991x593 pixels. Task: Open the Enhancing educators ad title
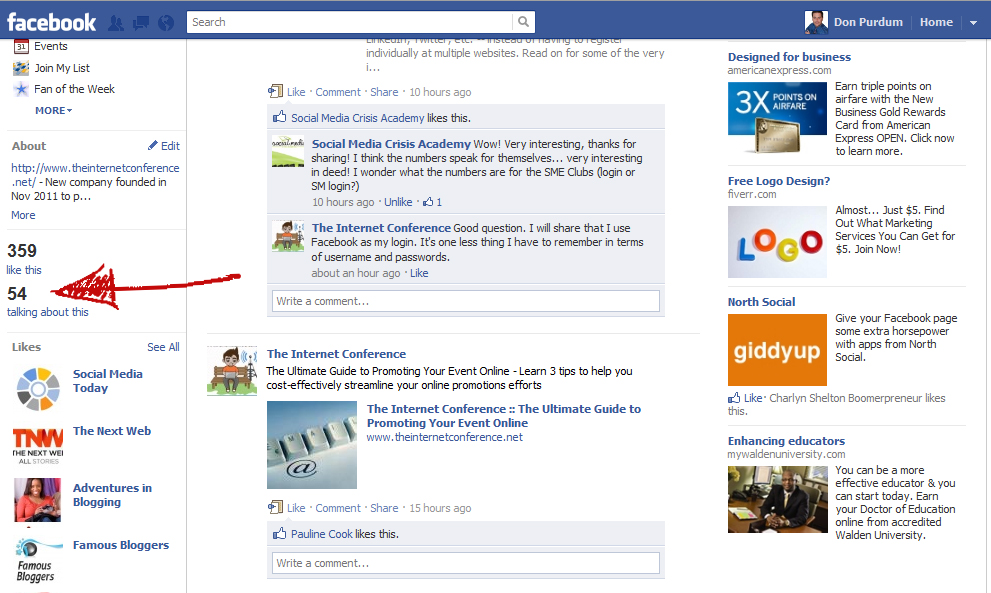tap(786, 441)
